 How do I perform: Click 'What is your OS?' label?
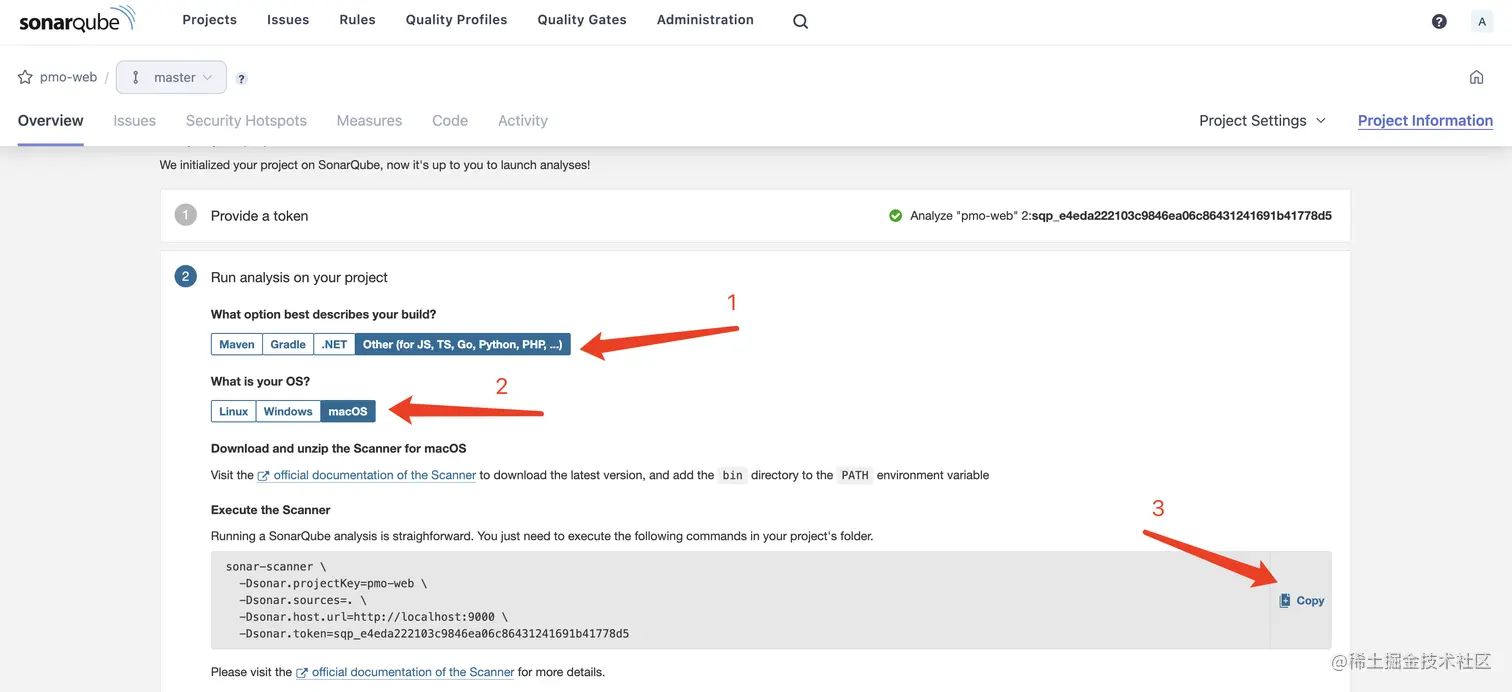[x=260, y=381]
